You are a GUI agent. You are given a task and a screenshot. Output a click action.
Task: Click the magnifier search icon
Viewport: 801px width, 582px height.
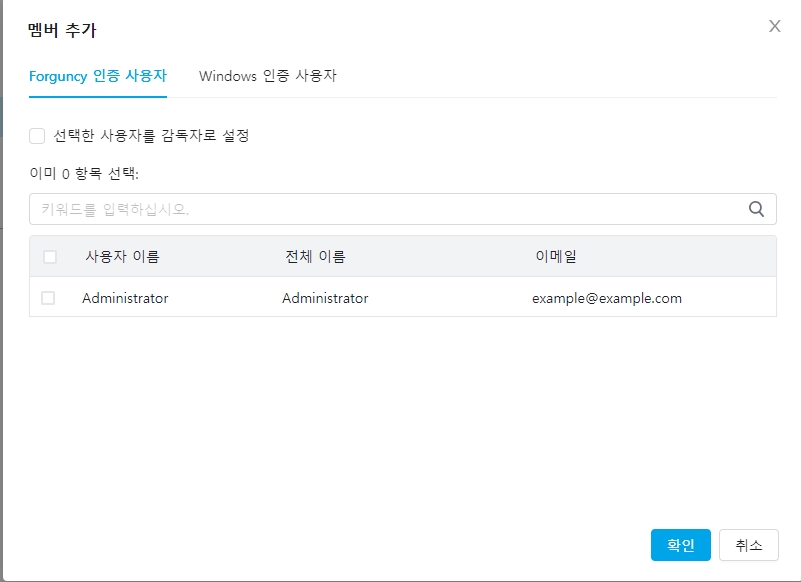click(x=757, y=209)
